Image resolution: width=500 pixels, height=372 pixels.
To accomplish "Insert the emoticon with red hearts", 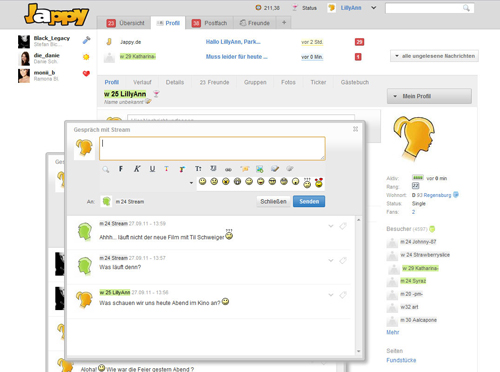I will coord(319,183).
